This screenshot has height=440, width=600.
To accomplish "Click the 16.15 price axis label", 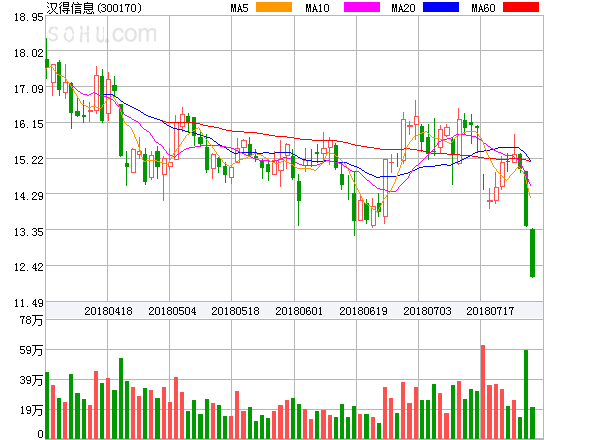I will 29,124.
